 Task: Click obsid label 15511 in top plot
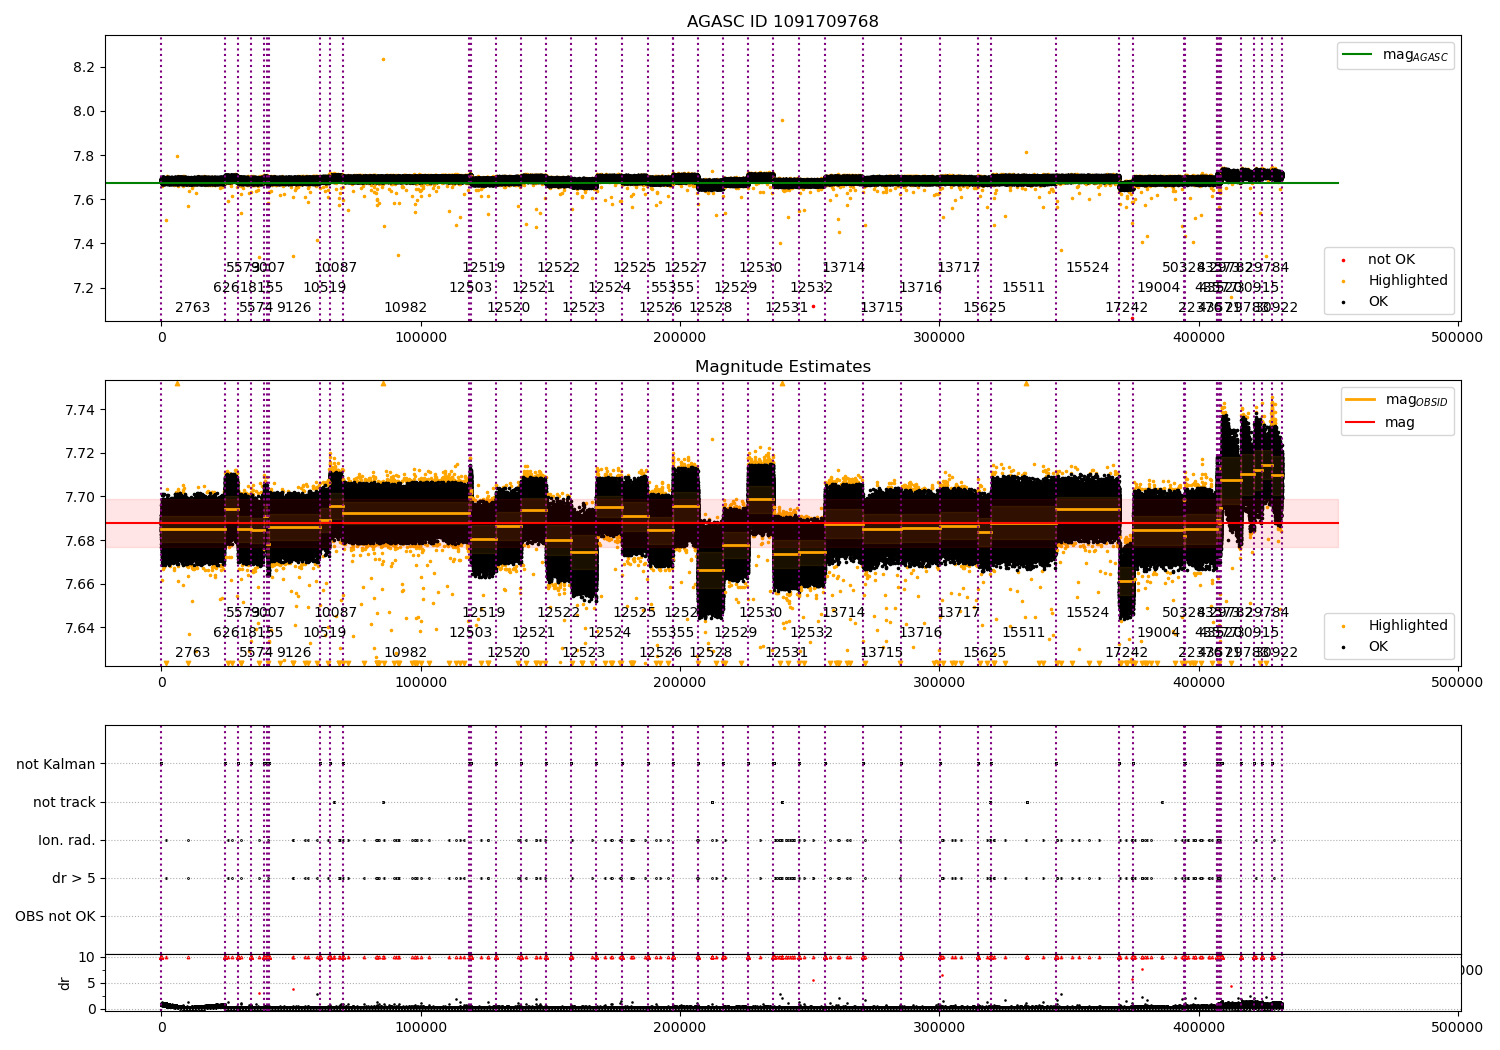pyautogui.click(x=1024, y=288)
